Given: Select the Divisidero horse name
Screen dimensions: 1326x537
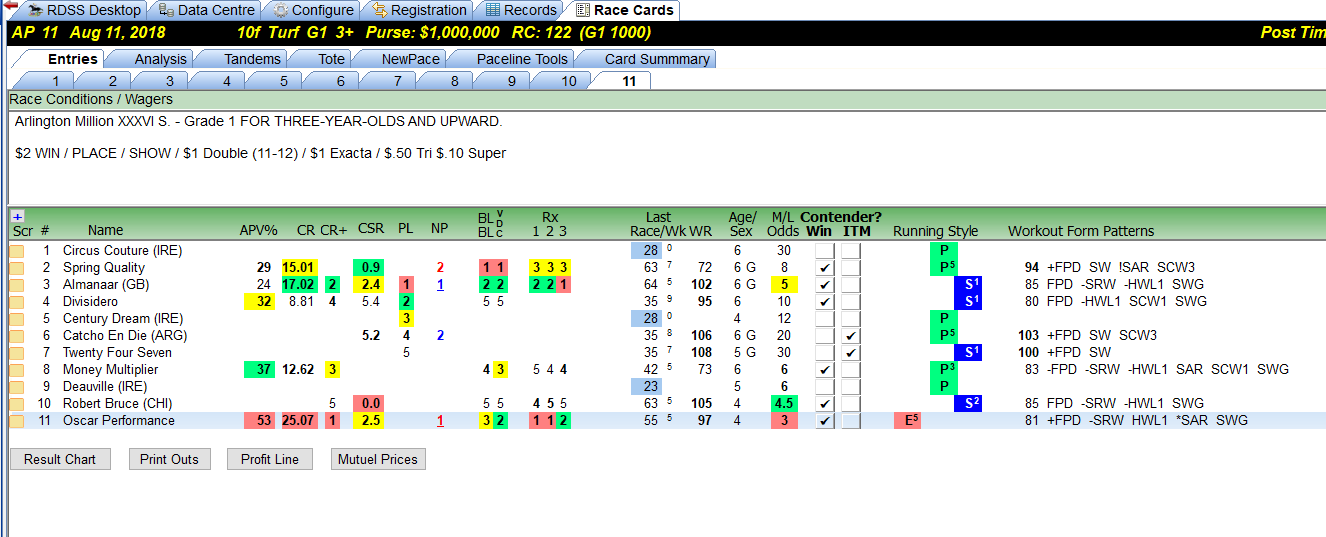Looking at the screenshot, I should 90,302.
